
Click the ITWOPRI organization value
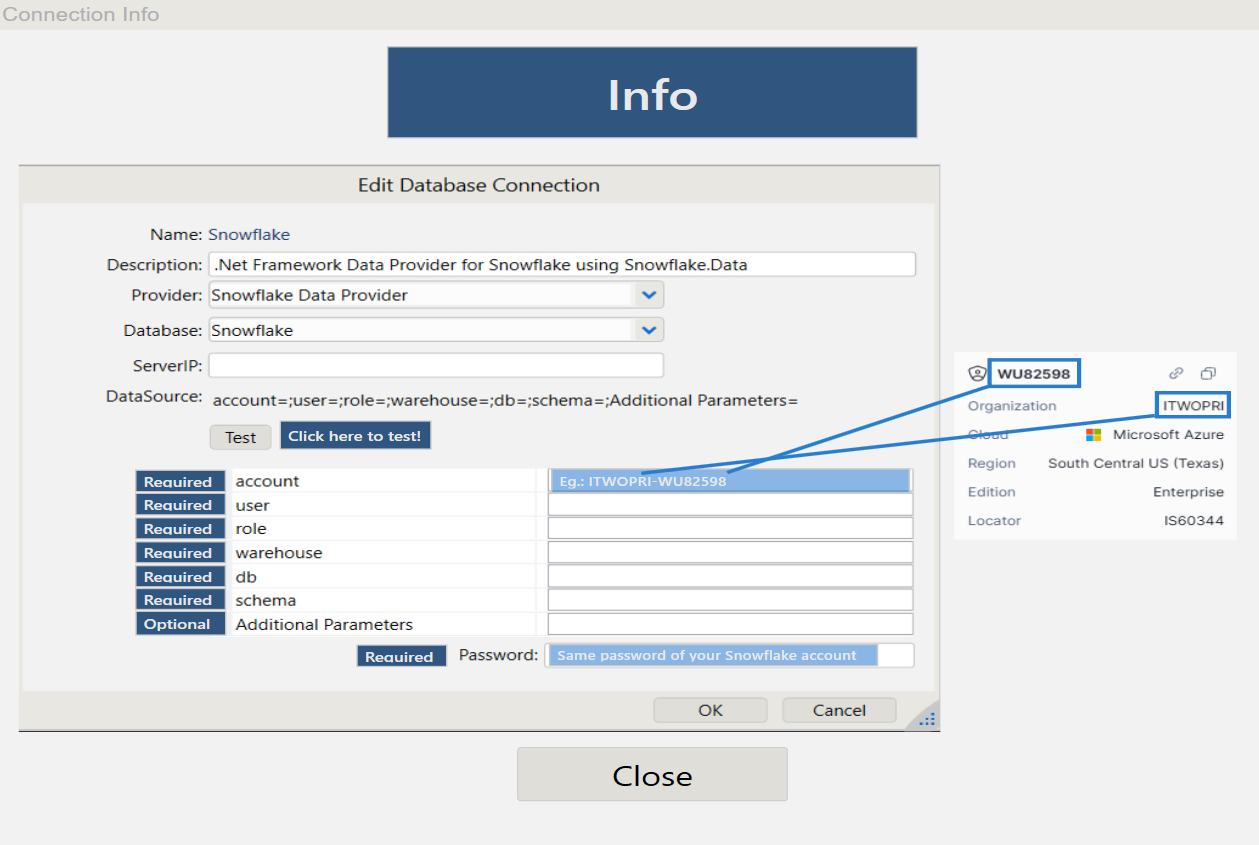pos(1193,406)
